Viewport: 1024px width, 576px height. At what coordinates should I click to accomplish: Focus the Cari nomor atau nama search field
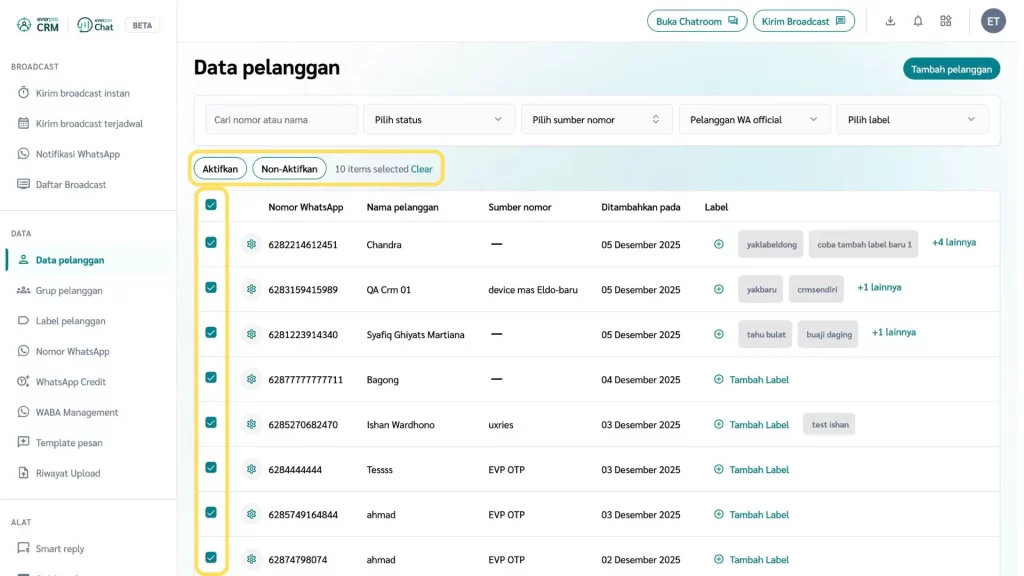click(281, 120)
